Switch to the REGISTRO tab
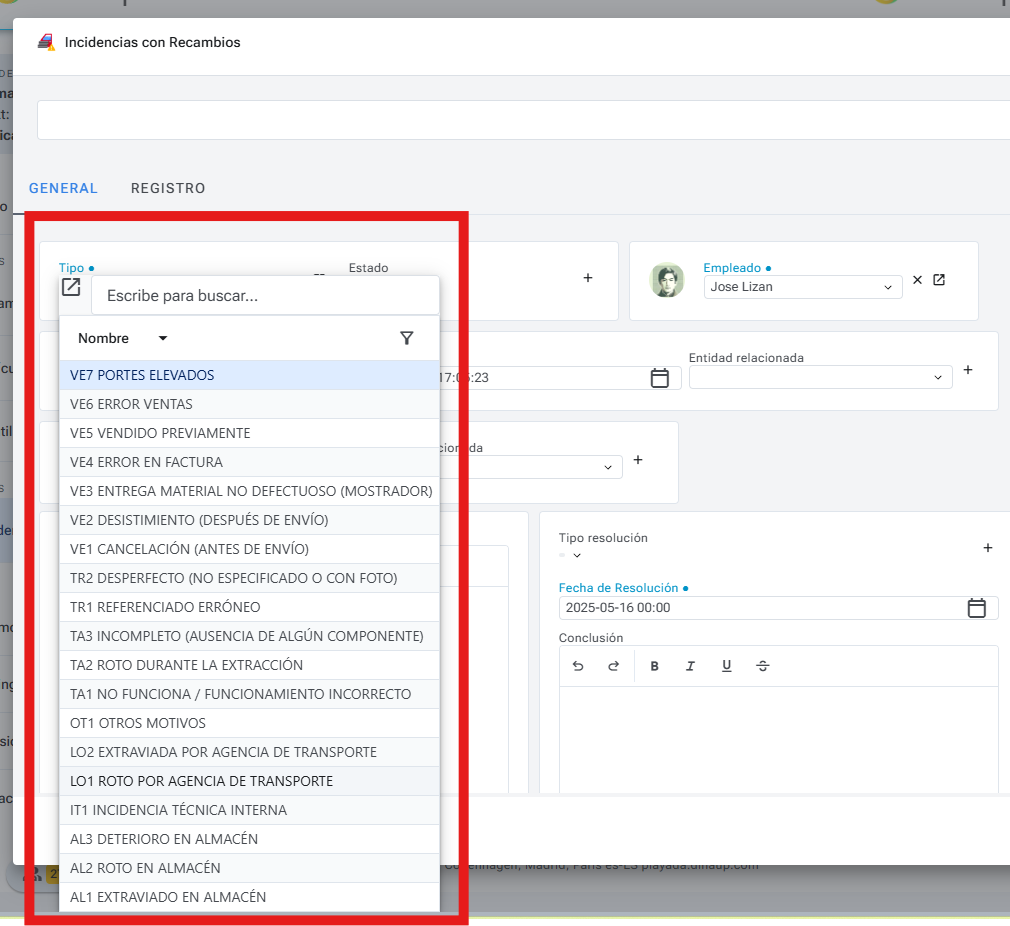1010x926 pixels. (168, 188)
